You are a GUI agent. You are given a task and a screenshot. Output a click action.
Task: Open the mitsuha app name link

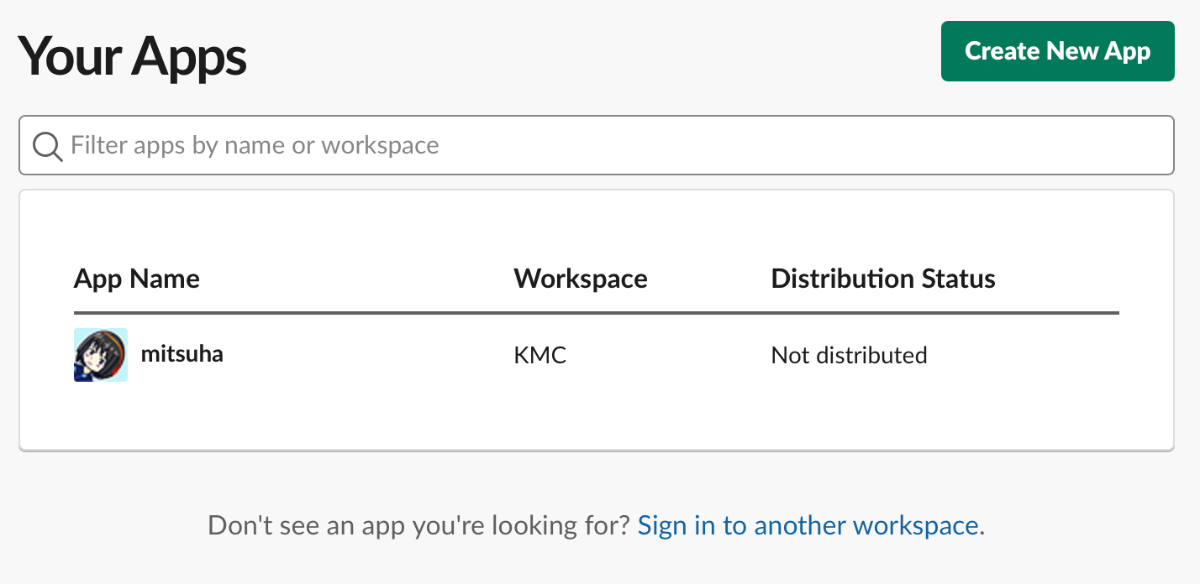[x=182, y=353]
